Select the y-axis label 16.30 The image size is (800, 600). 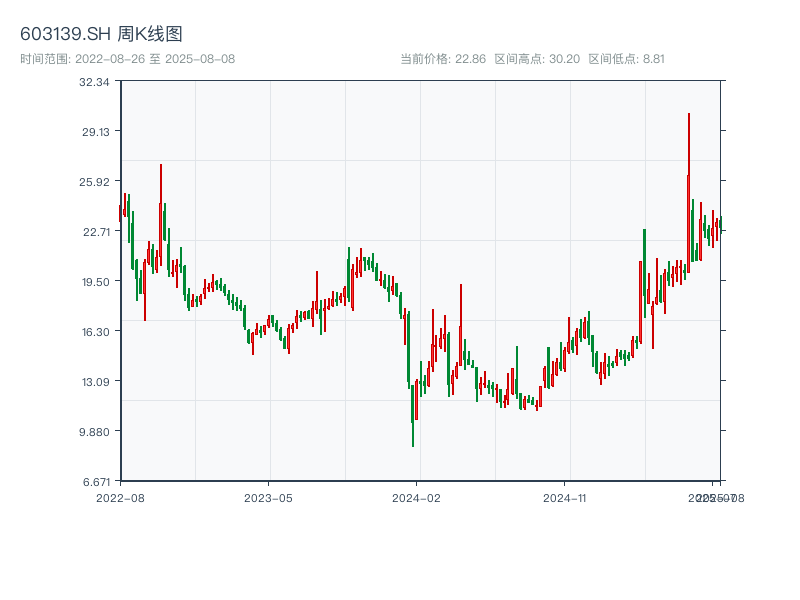tap(96, 332)
